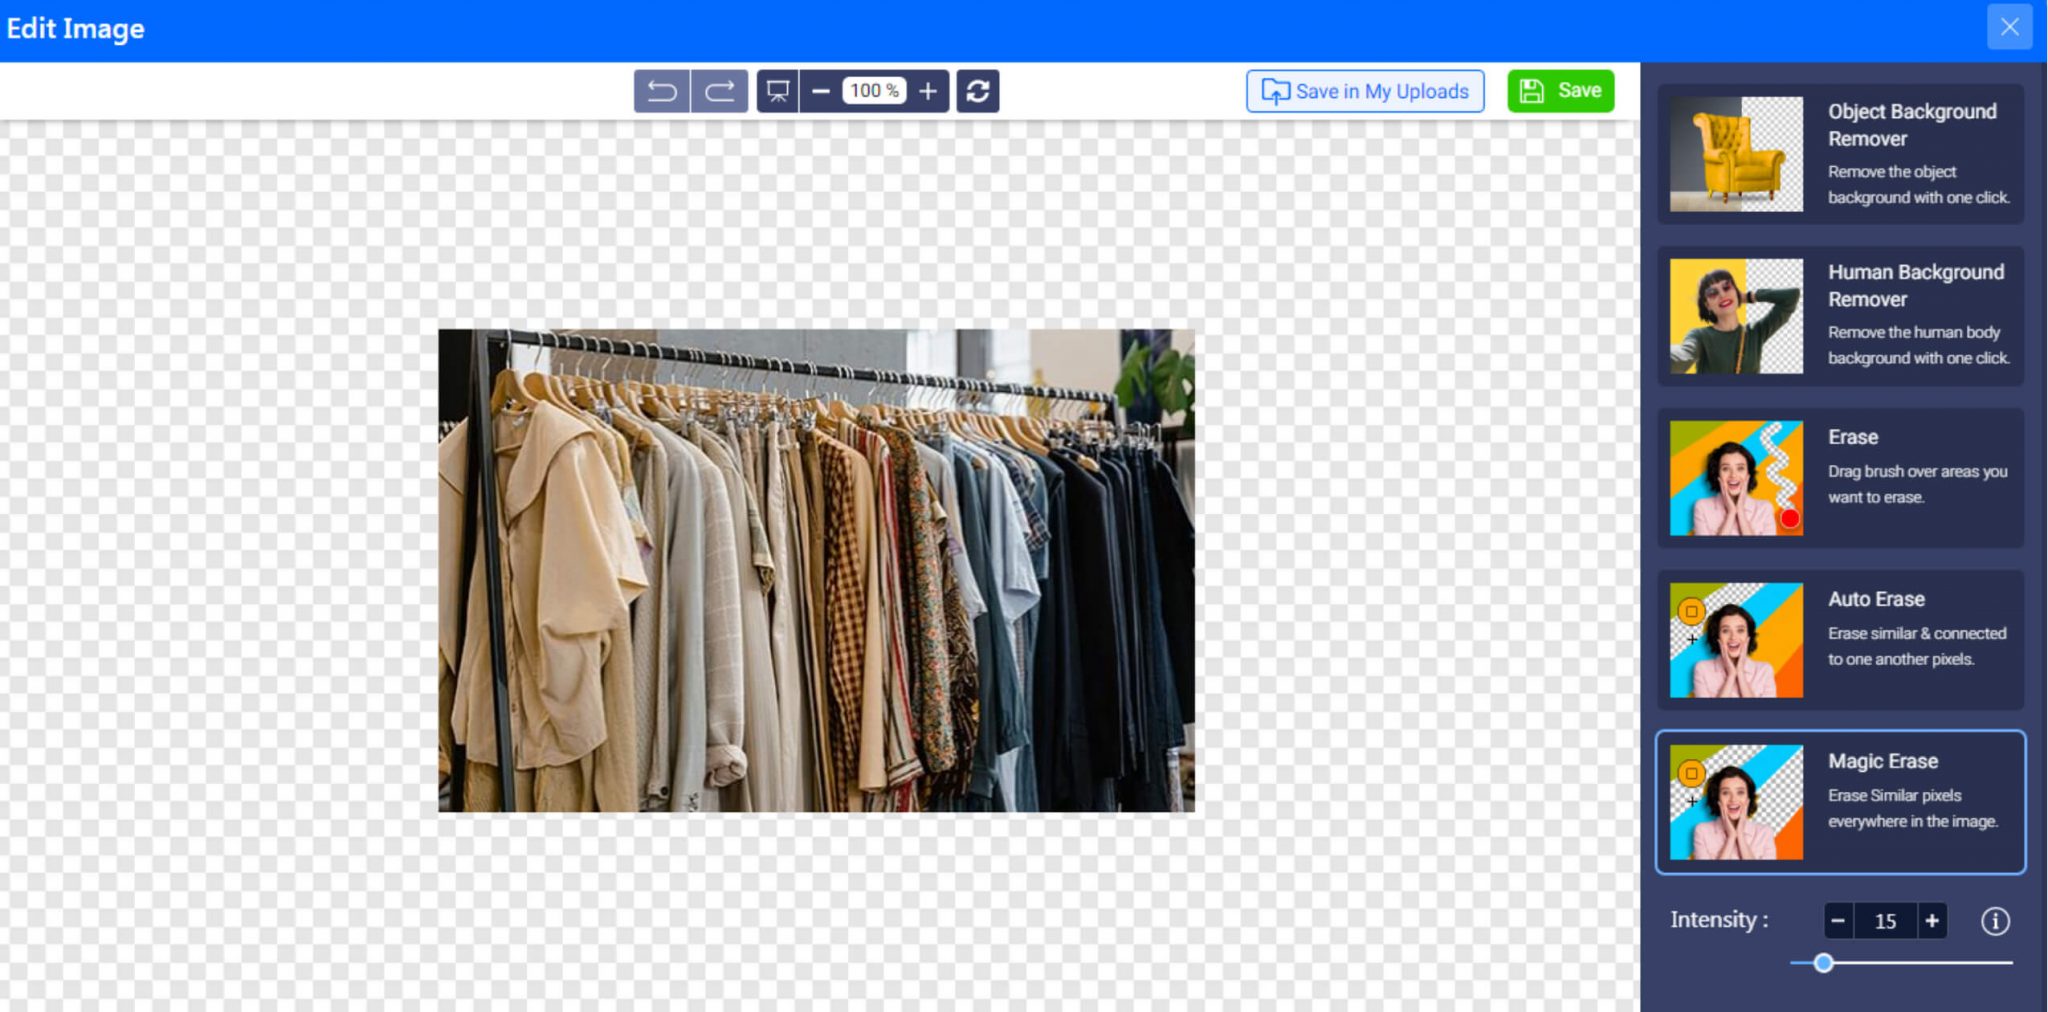The image size is (2048, 1012).
Task: Click the zoom percentage field
Action: click(x=873, y=91)
